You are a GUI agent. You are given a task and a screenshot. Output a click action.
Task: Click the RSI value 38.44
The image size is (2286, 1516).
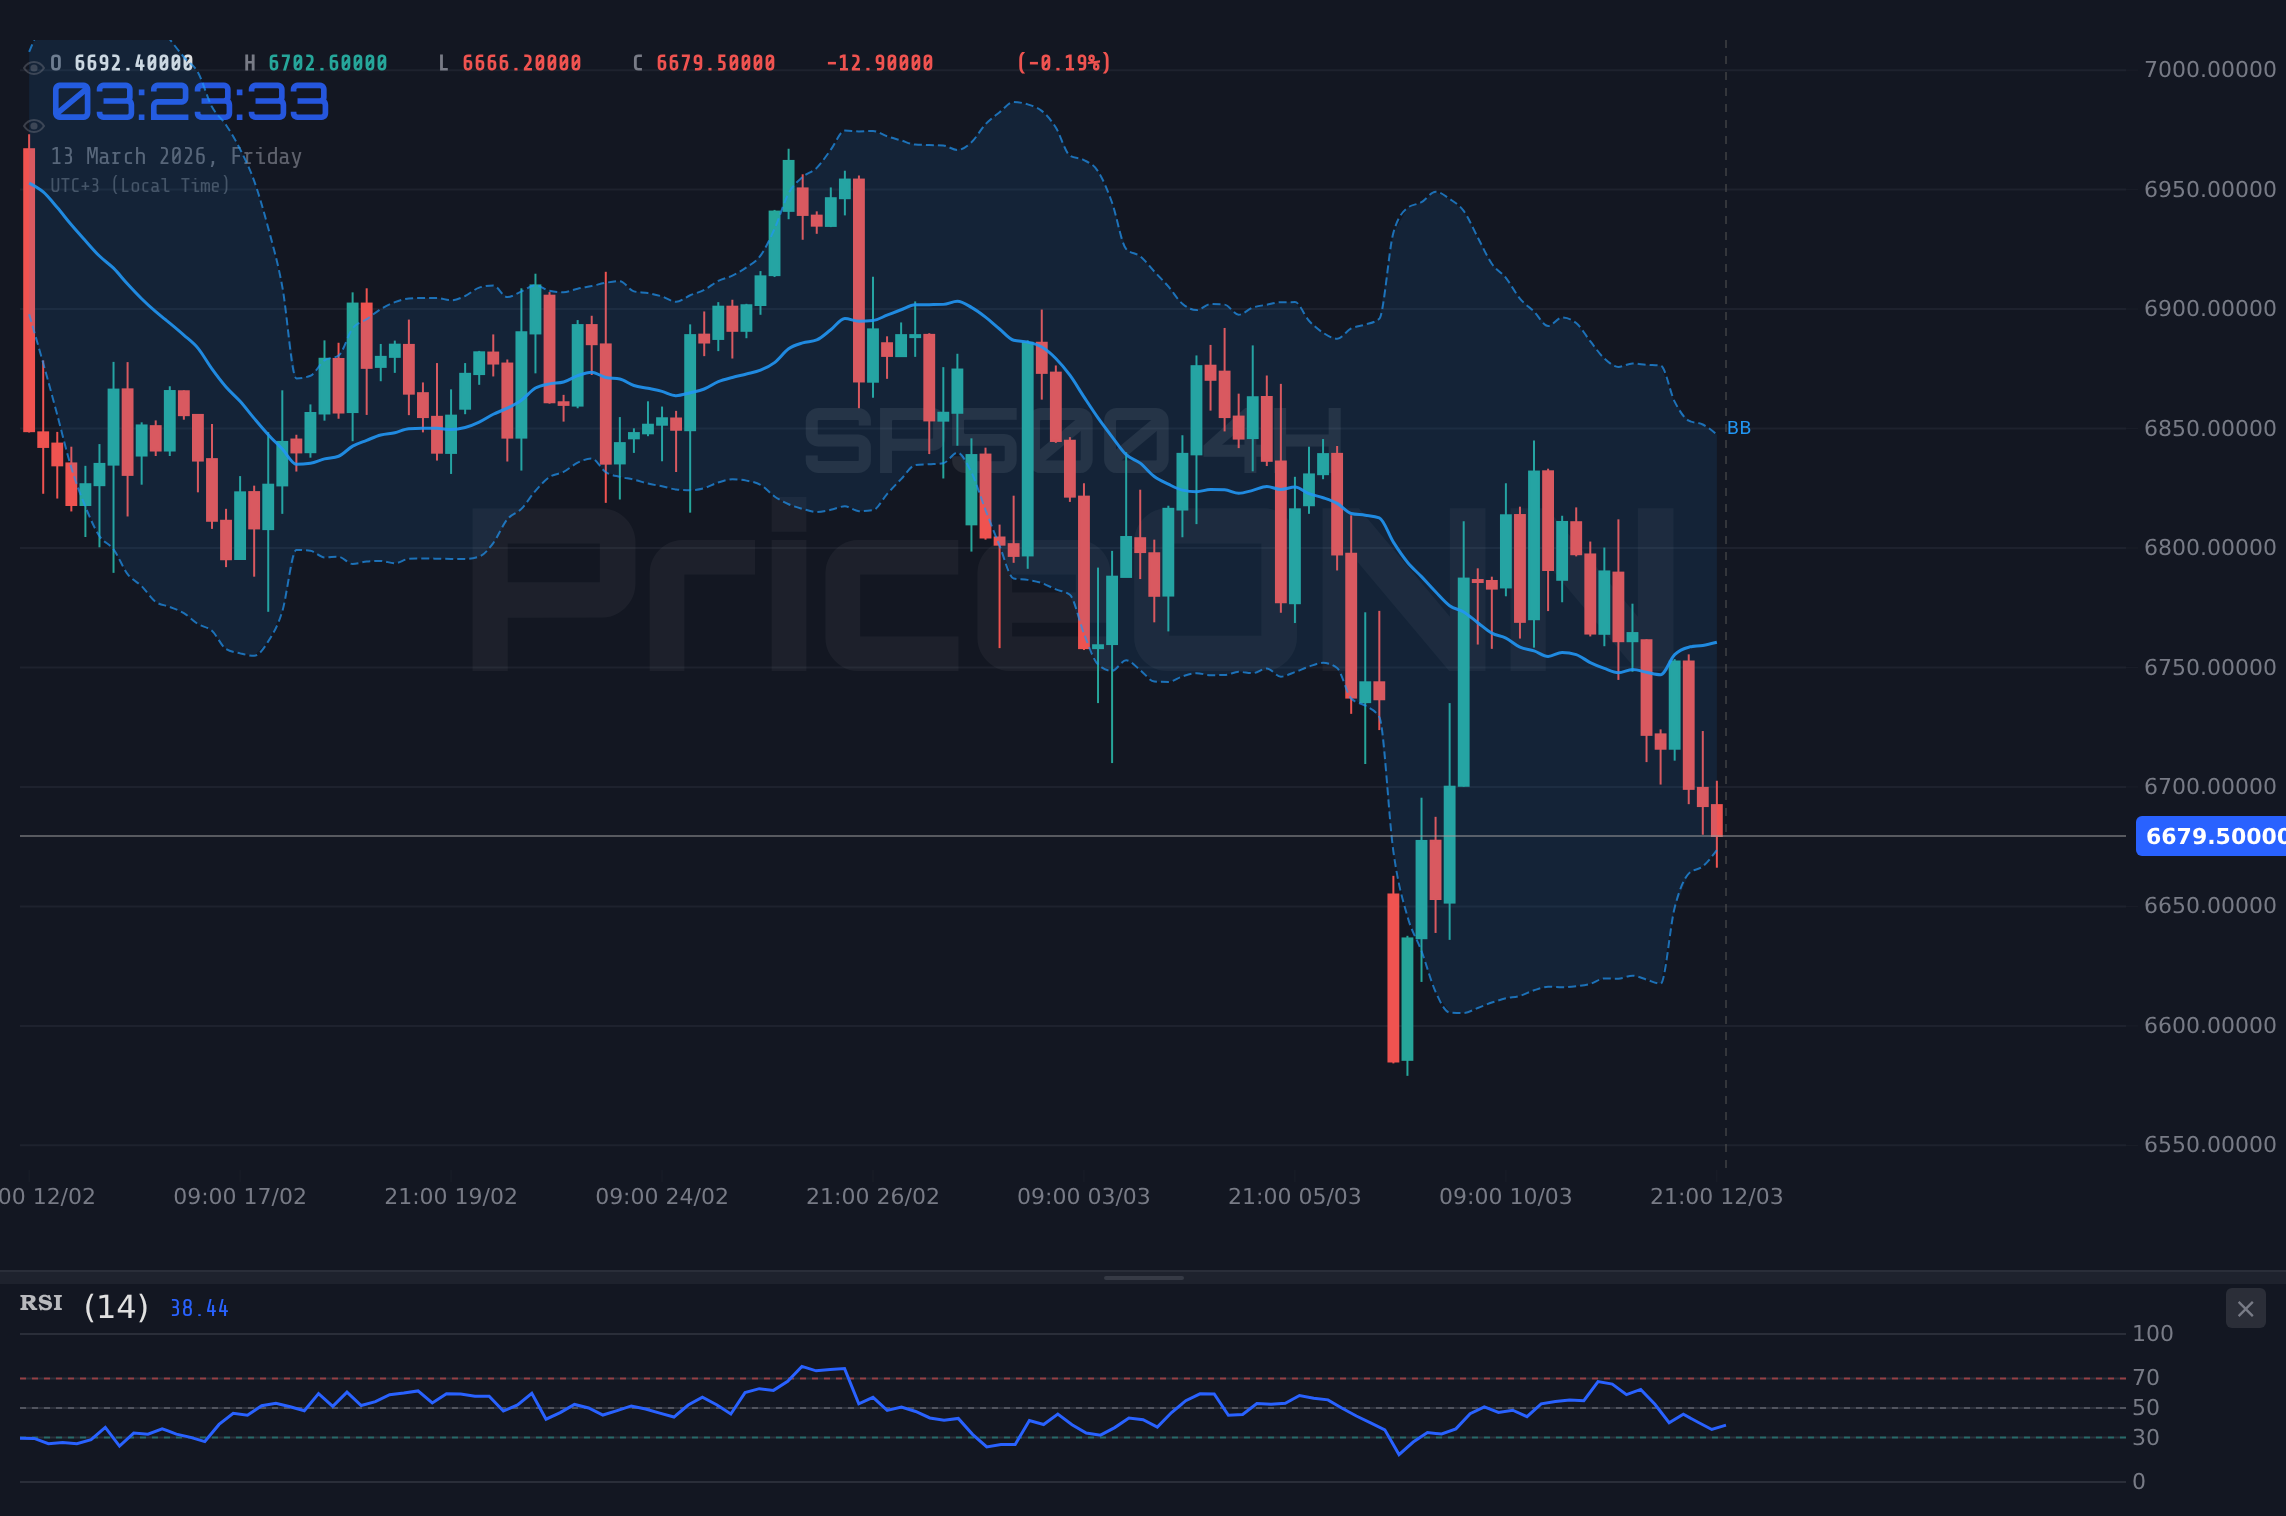tap(199, 1309)
